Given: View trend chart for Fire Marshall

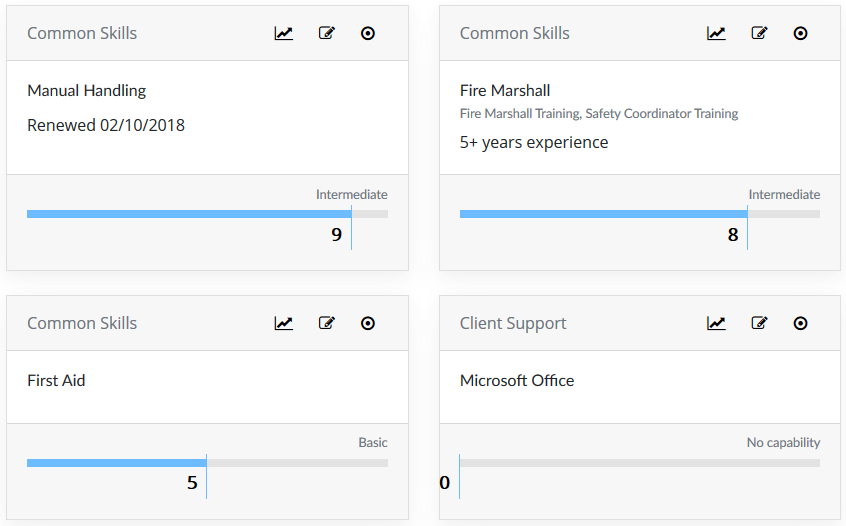Looking at the screenshot, I should [716, 33].
